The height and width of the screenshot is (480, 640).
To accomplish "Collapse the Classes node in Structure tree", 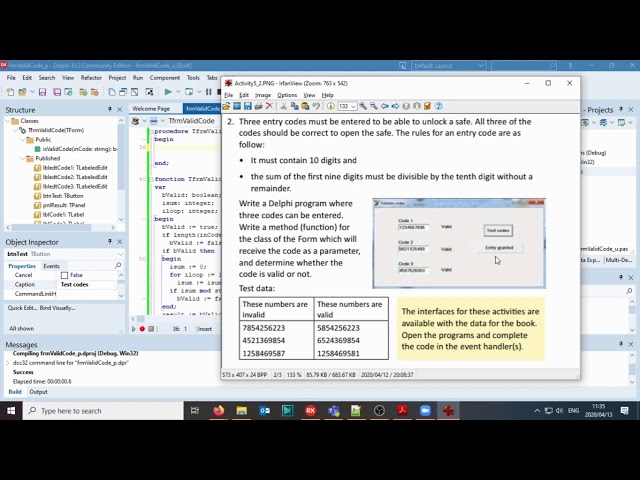I will [x=8, y=121].
